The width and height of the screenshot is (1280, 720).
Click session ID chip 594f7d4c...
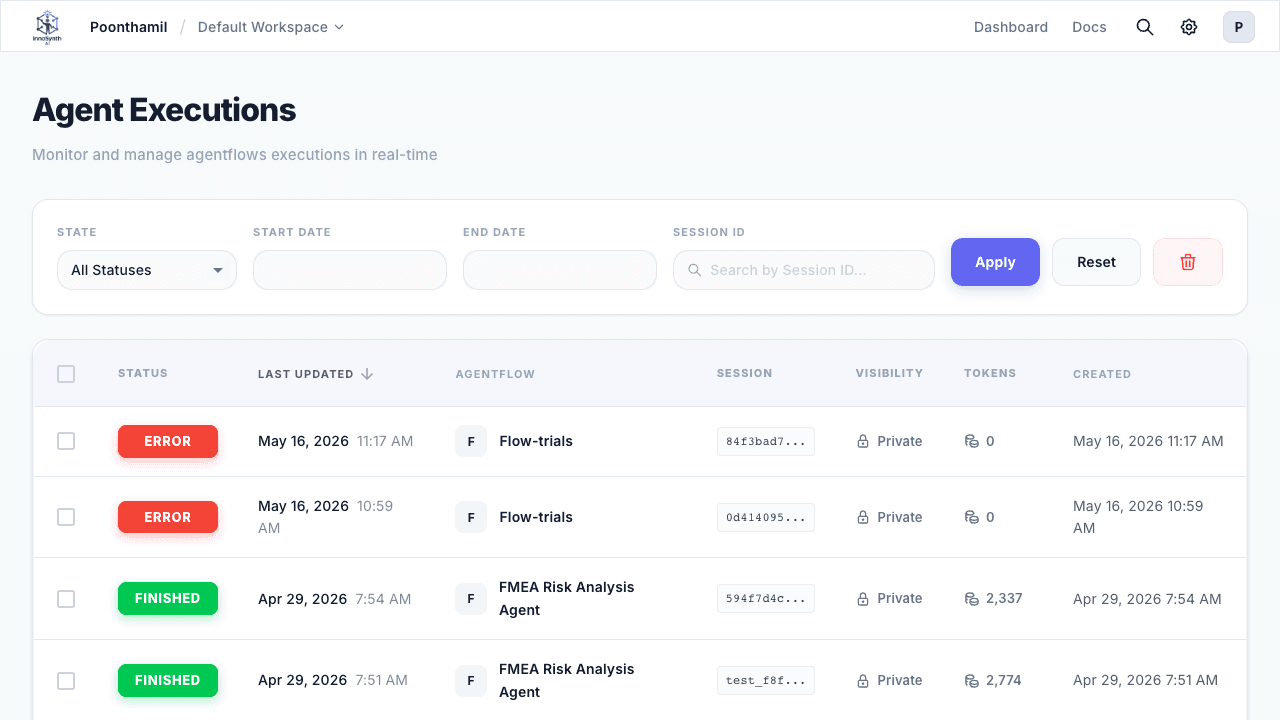[x=766, y=599]
